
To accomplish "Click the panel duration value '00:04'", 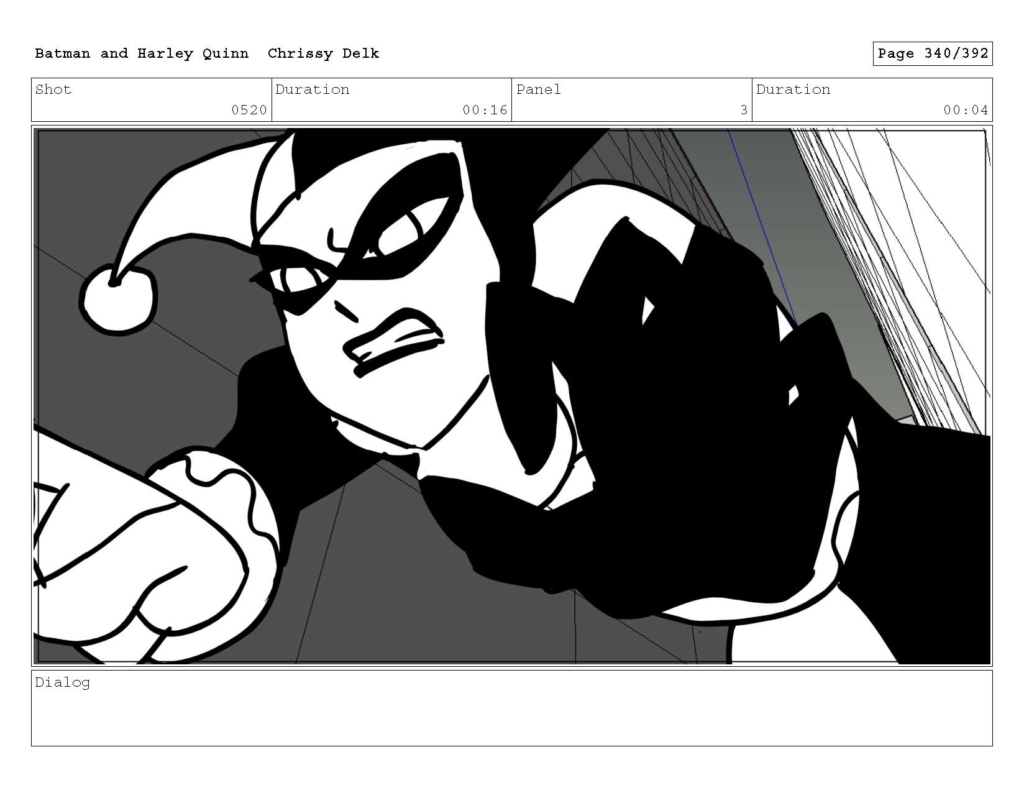I will tap(965, 110).
